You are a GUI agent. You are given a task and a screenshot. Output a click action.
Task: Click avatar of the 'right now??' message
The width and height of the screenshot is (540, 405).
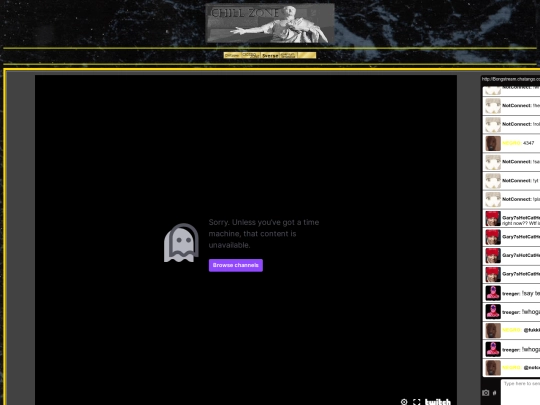[x=493, y=218]
